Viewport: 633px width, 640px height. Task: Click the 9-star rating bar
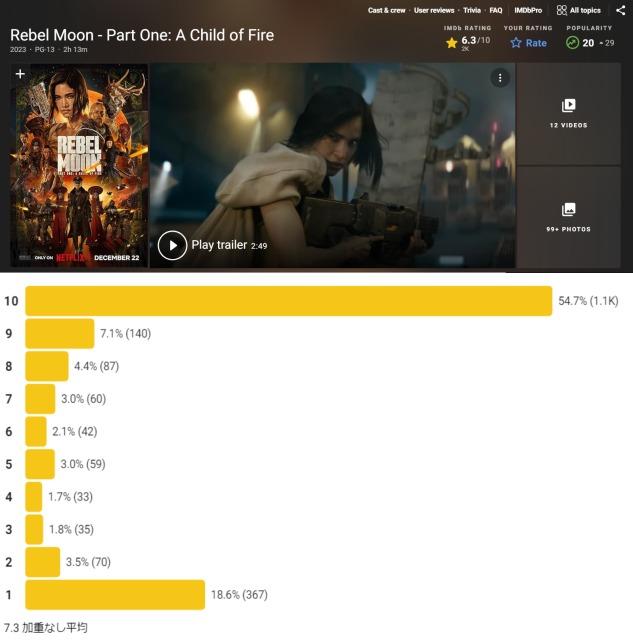(59, 333)
